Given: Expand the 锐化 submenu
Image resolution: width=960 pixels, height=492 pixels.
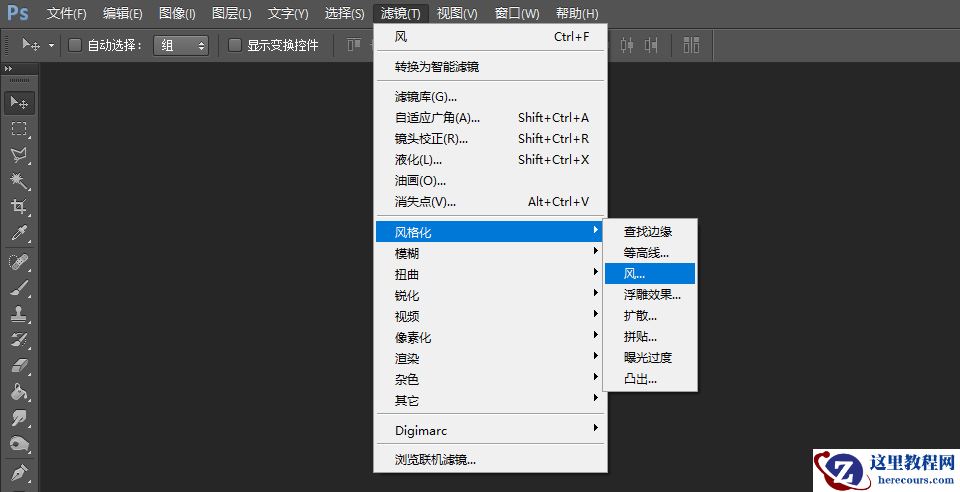Looking at the screenshot, I should pos(491,295).
